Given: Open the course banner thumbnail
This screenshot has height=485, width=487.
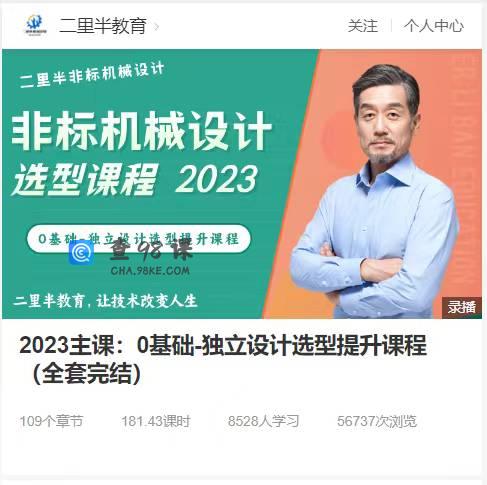Looking at the screenshot, I should tap(242, 184).
